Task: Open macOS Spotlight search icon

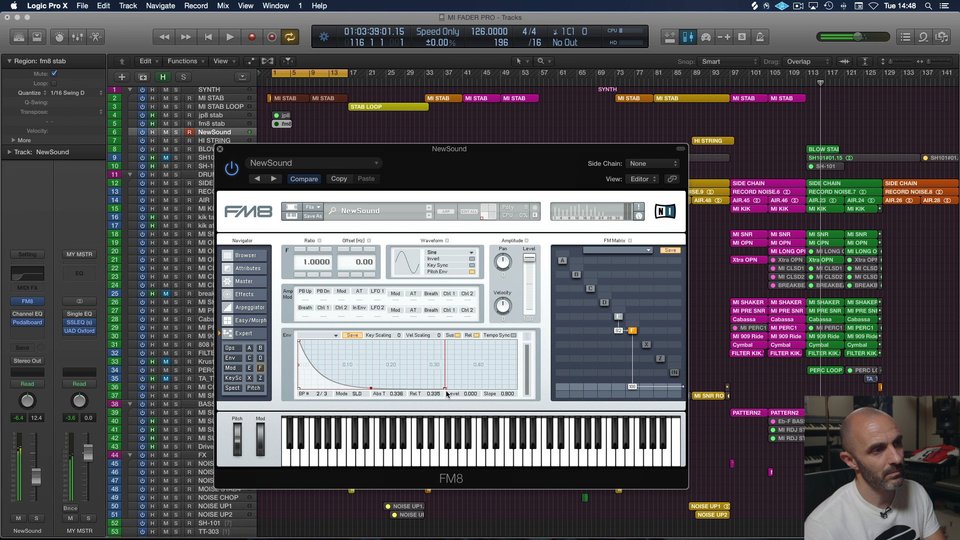Action: click(x=928, y=6)
